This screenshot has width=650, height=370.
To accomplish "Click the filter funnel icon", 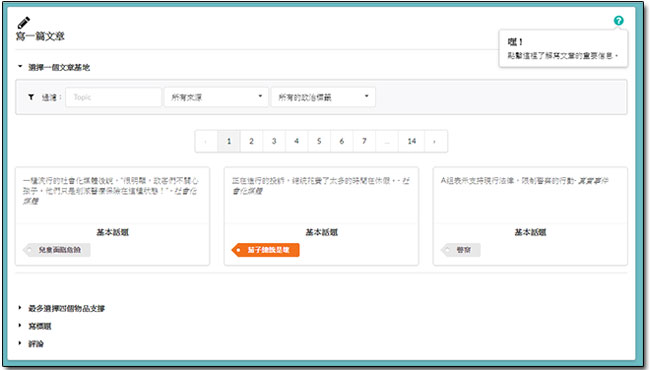I will tap(31, 97).
